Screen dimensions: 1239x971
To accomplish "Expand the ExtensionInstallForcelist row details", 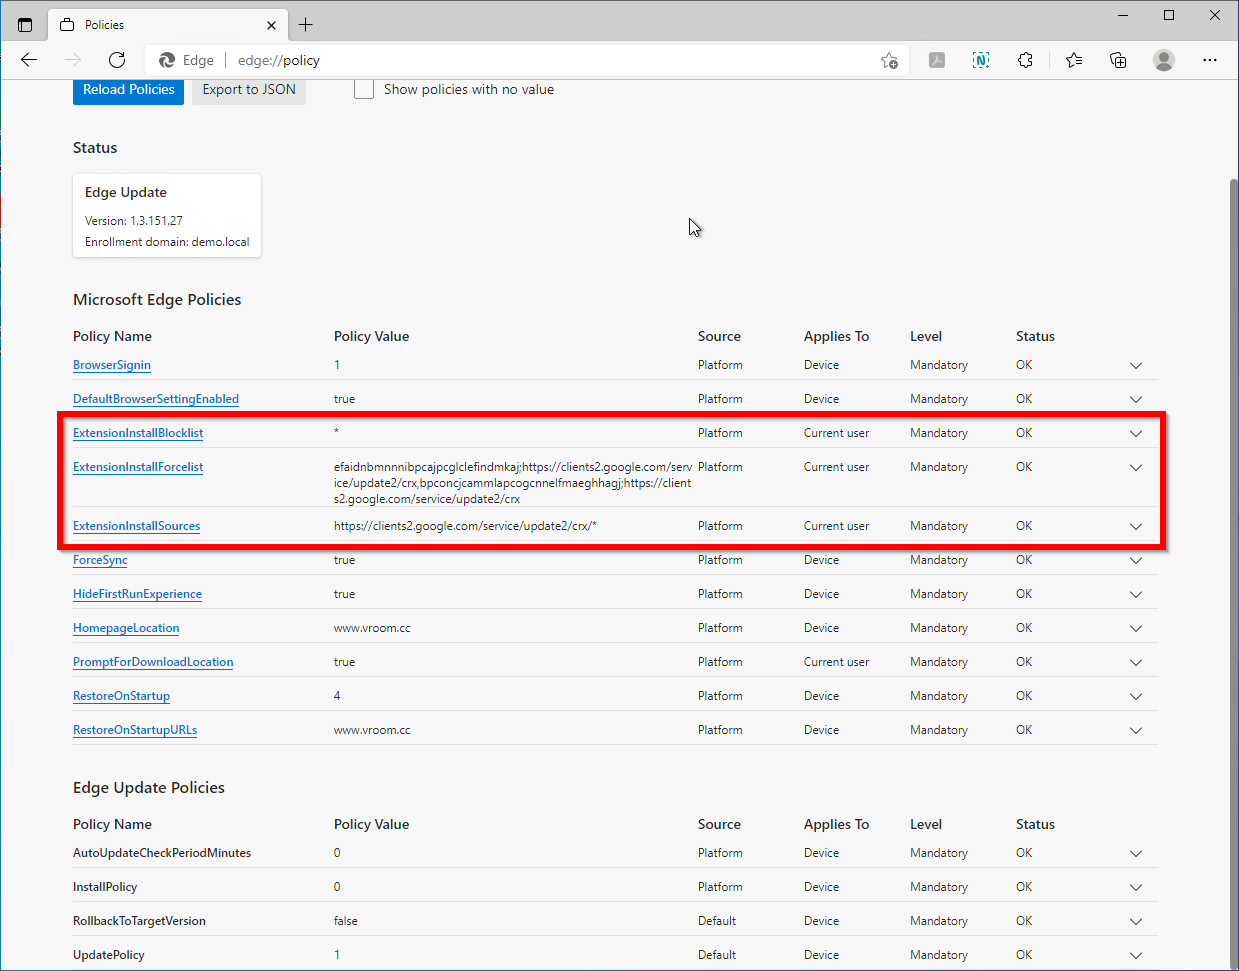I will click(x=1135, y=468).
